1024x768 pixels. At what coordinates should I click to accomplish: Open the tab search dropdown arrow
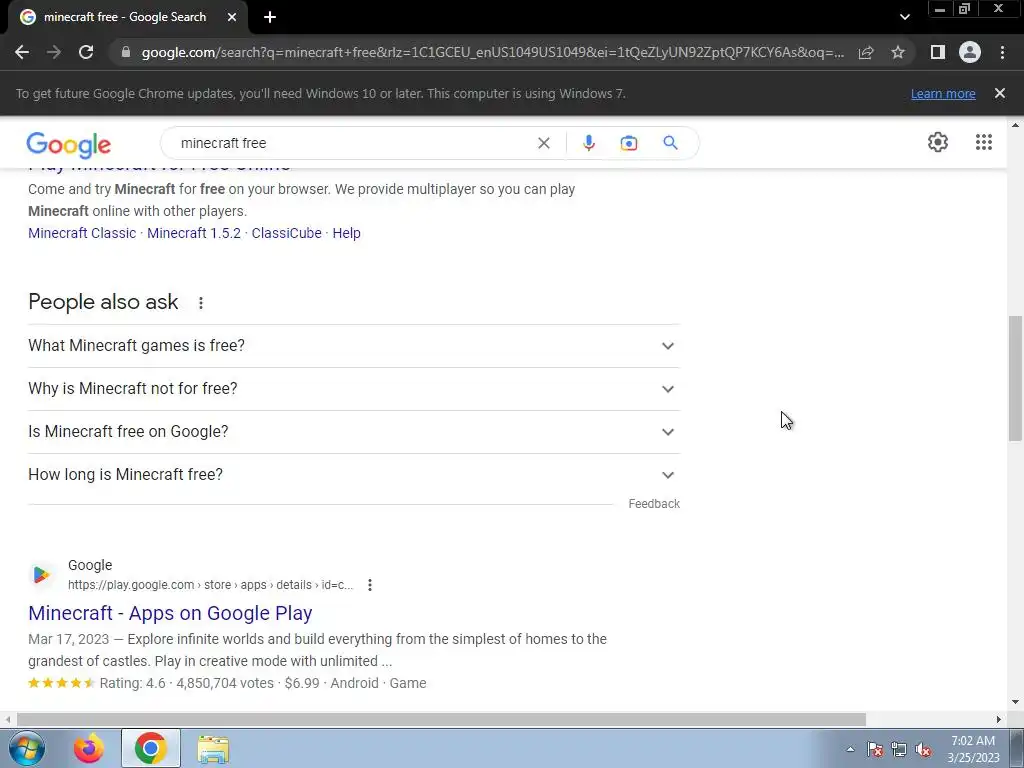(x=904, y=17)
